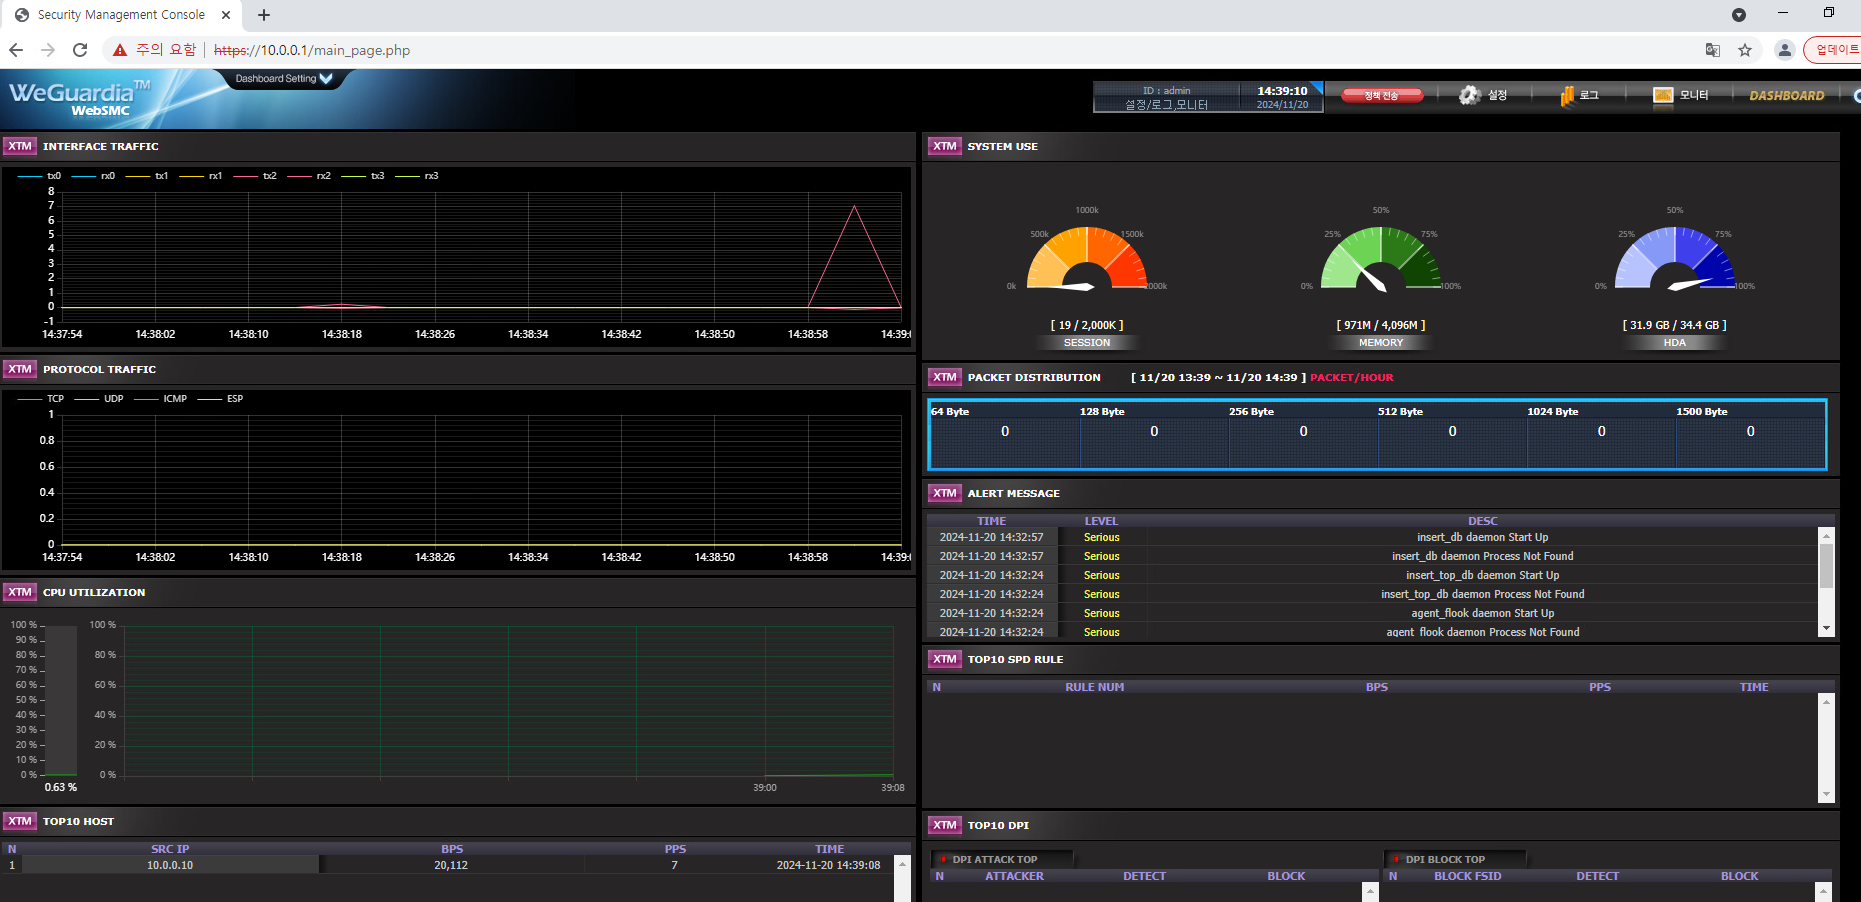Select the DPI ATTACK TOP tab
The image size is (1861, 902).
(x=1002, y=859)
